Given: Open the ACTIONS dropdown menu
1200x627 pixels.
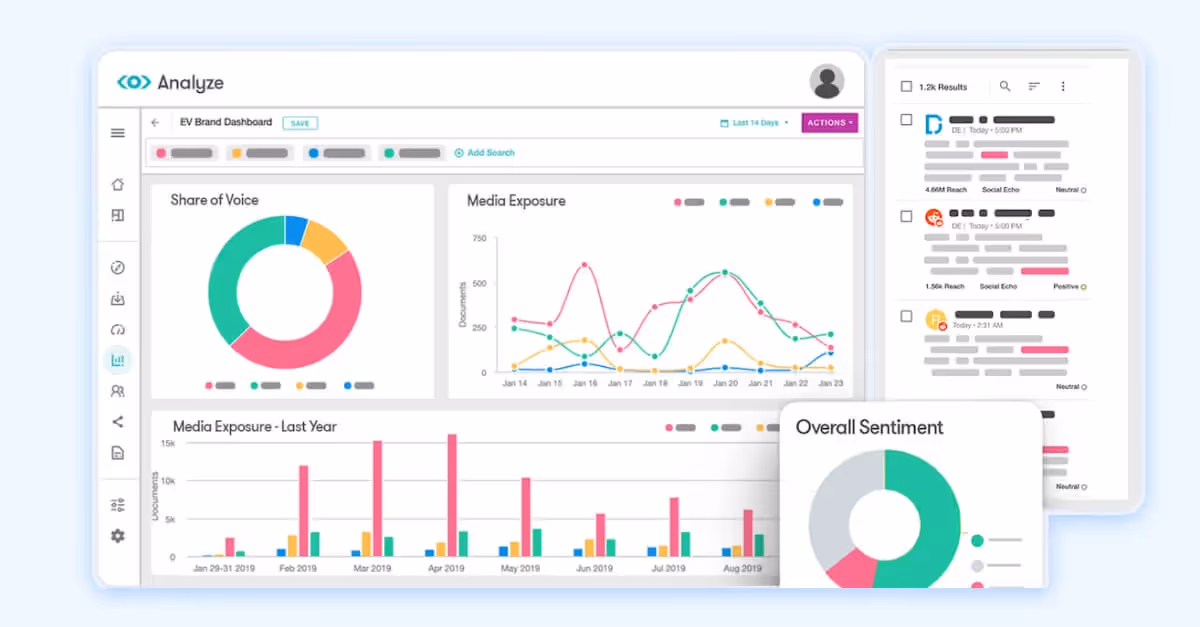Looking at the screenshot, I should (x=829, y=122).
